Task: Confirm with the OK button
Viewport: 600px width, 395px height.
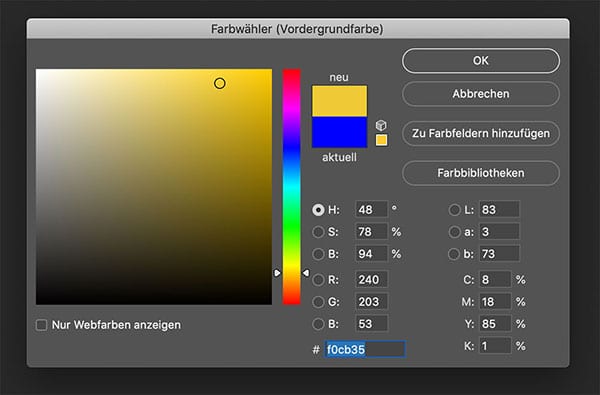Action: [x=481, y=60]
